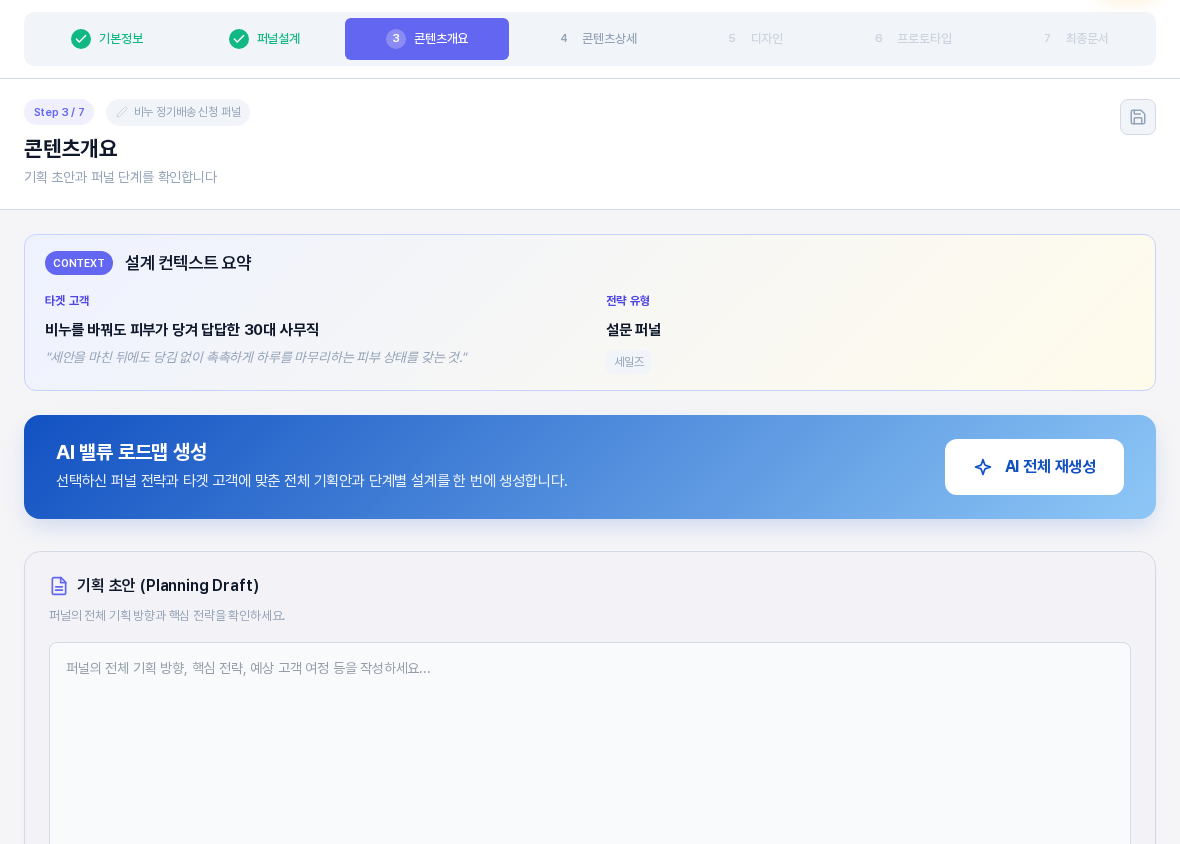The width and height of the screenshot is (1180, 844).
Task: Click the 세일즈 tag
Action: coord(629,362)
